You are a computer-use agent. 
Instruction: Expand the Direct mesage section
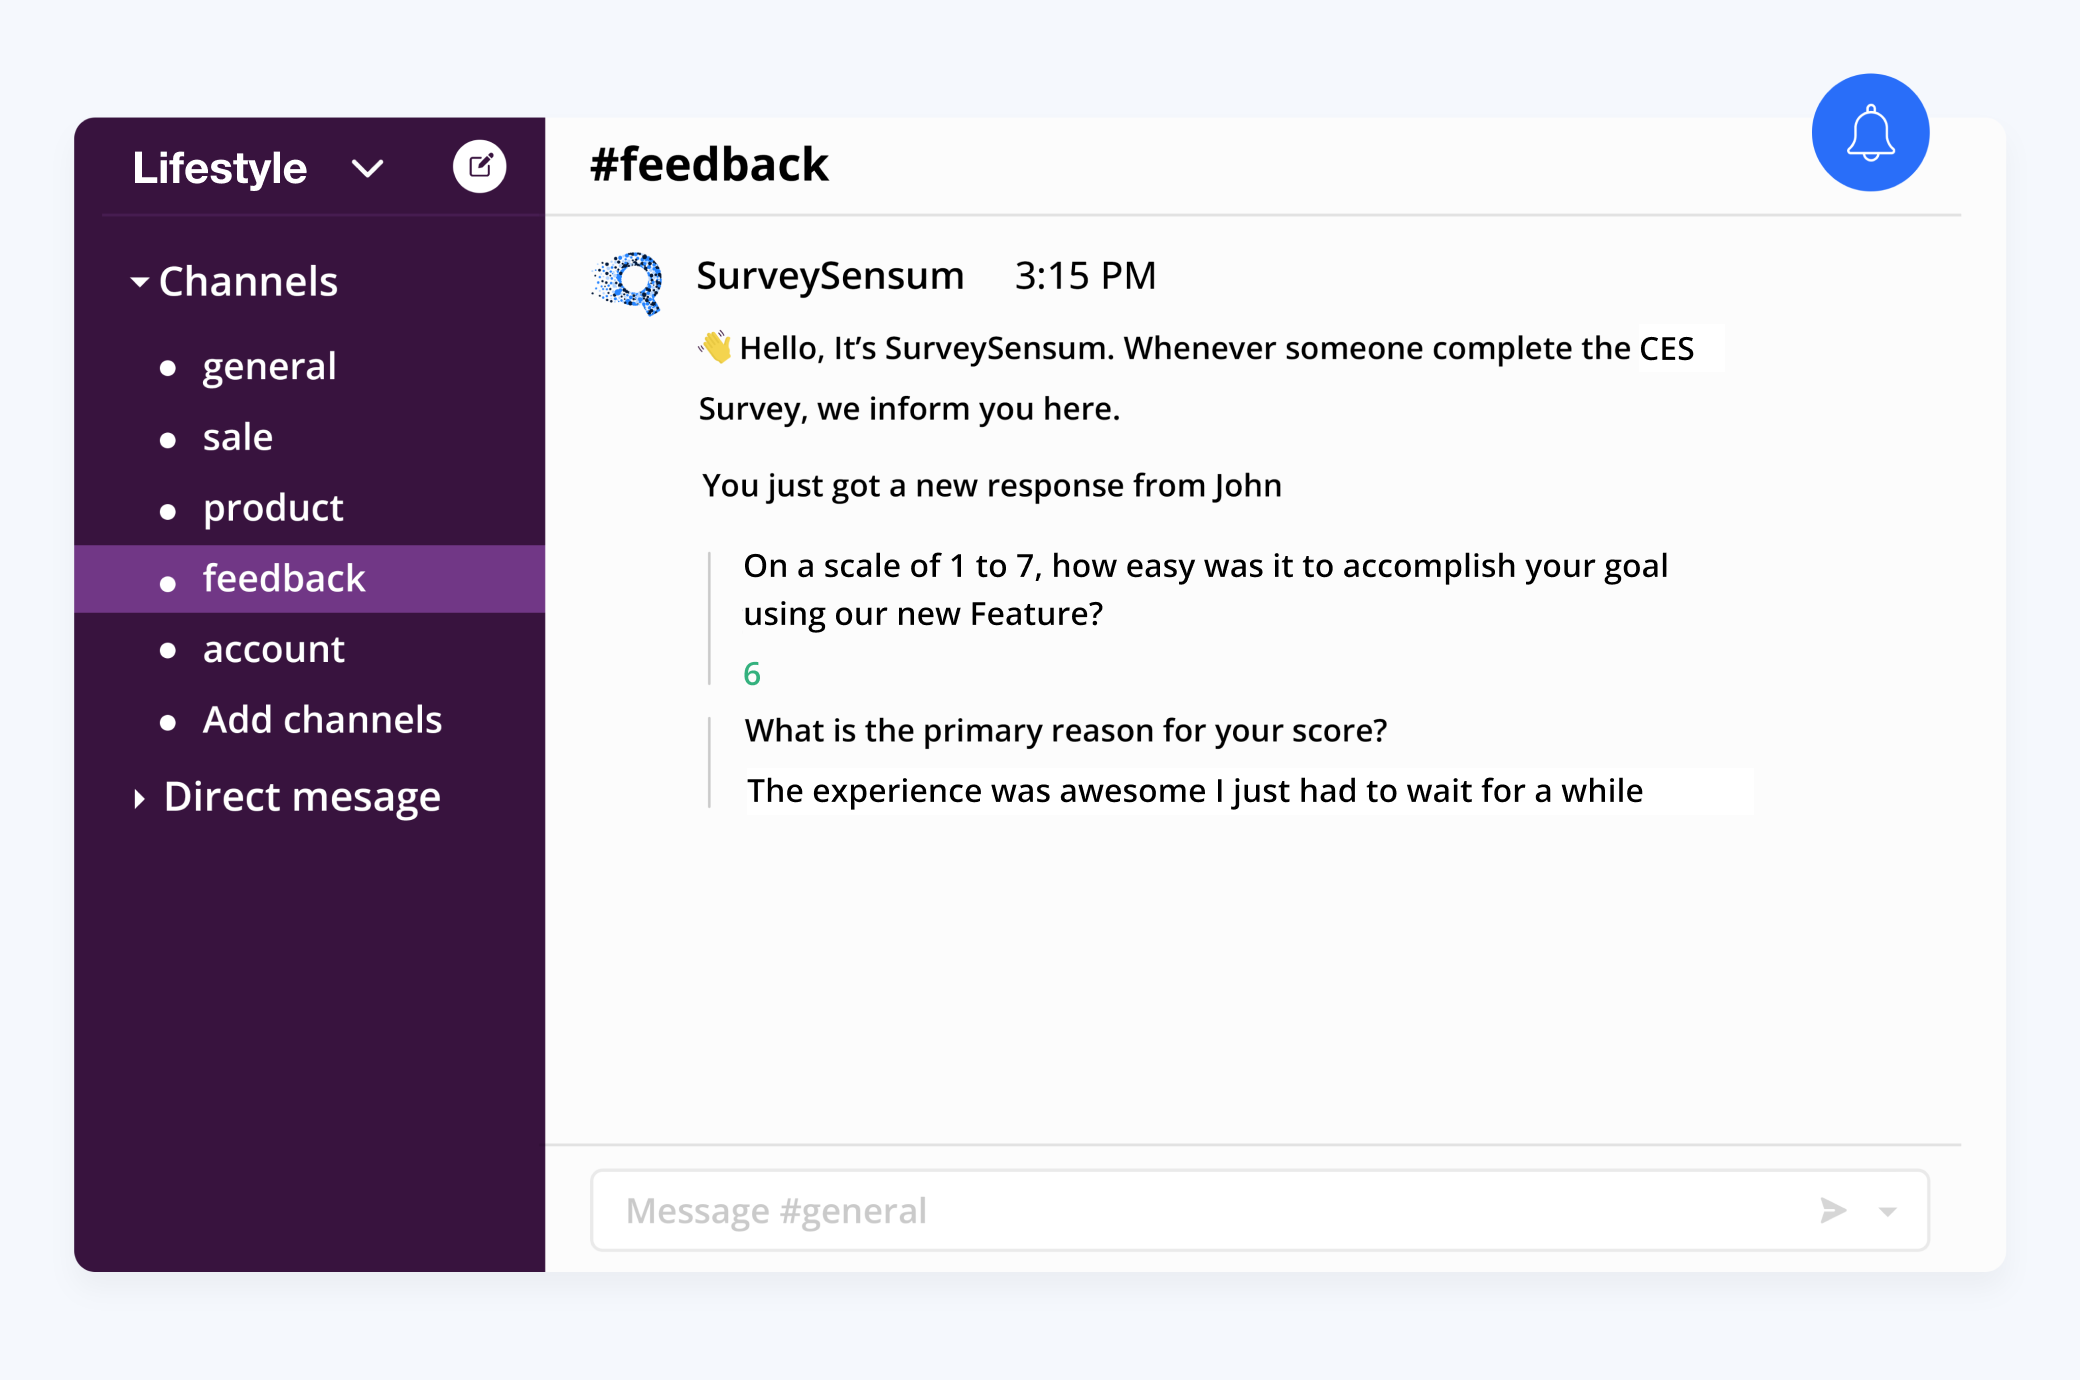click(139, 798)
